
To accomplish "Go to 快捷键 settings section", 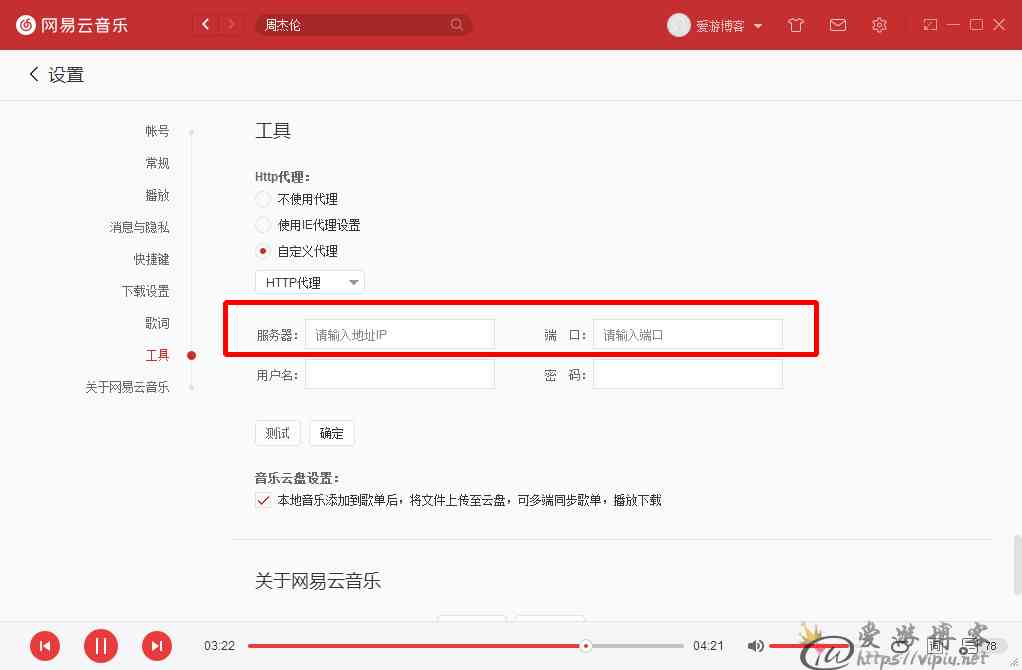I will point(151,259).
